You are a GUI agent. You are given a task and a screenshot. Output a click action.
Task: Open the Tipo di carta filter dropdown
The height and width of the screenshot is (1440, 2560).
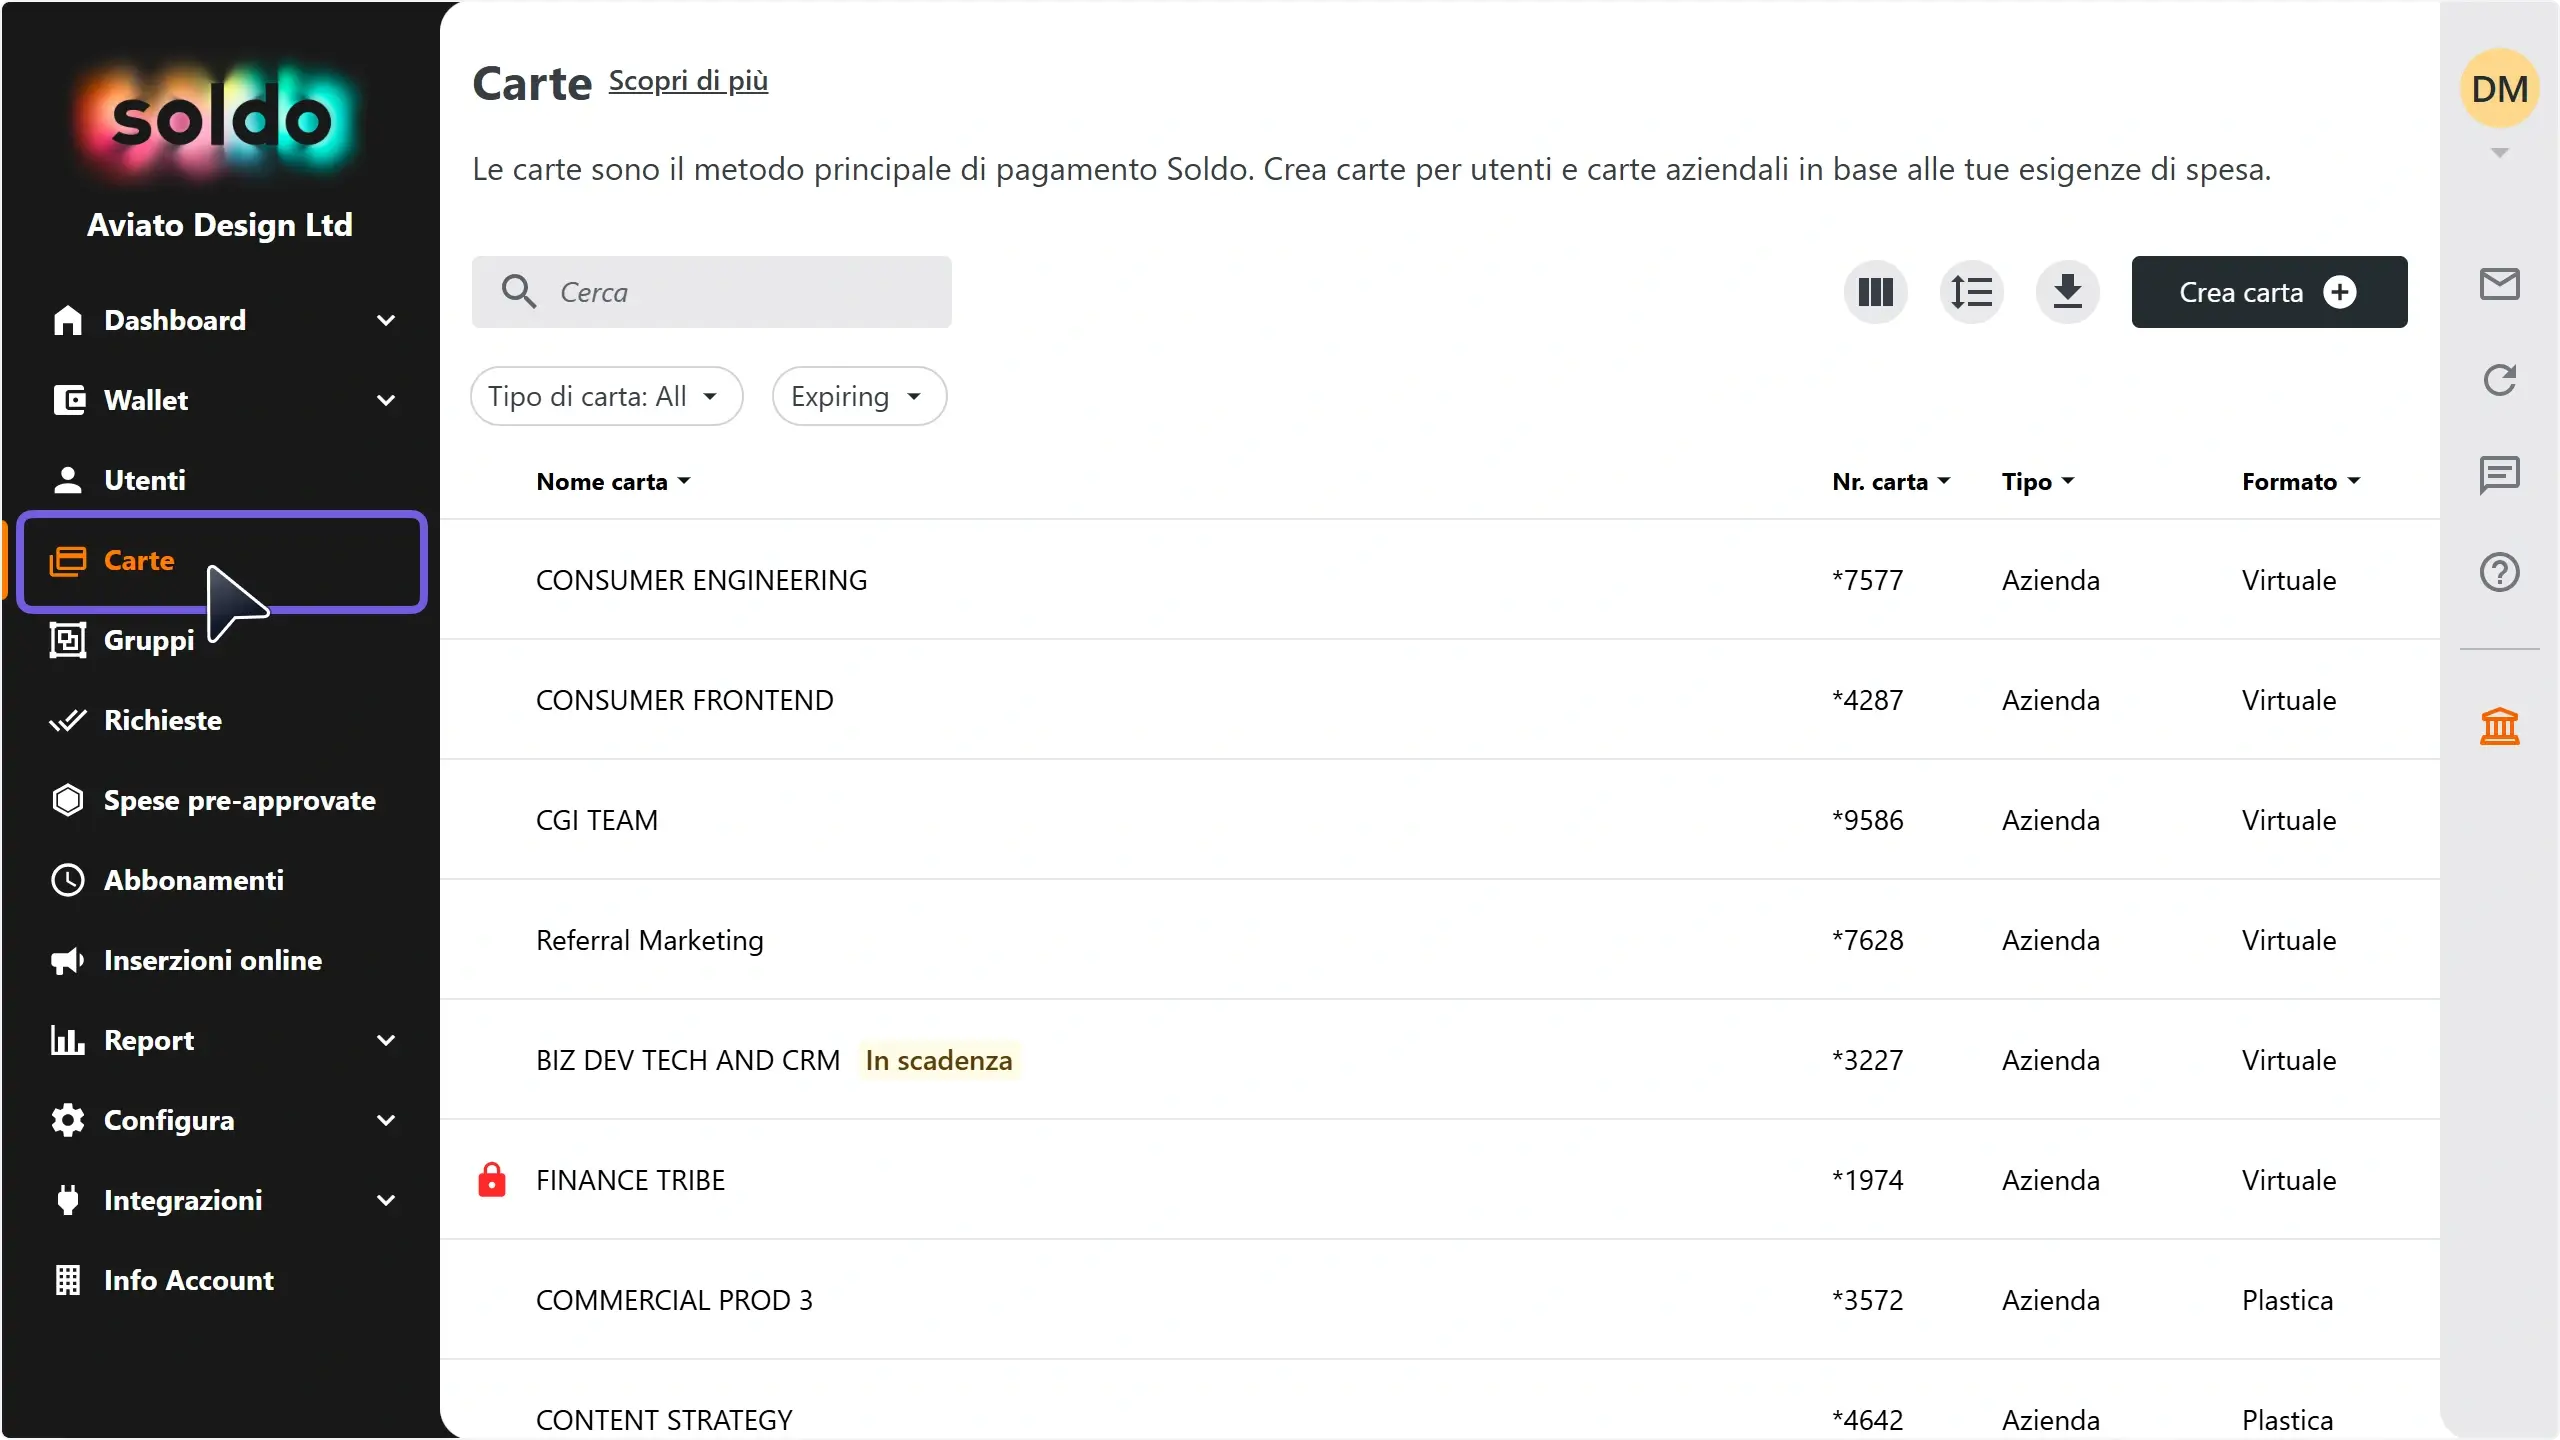point(607,396)
